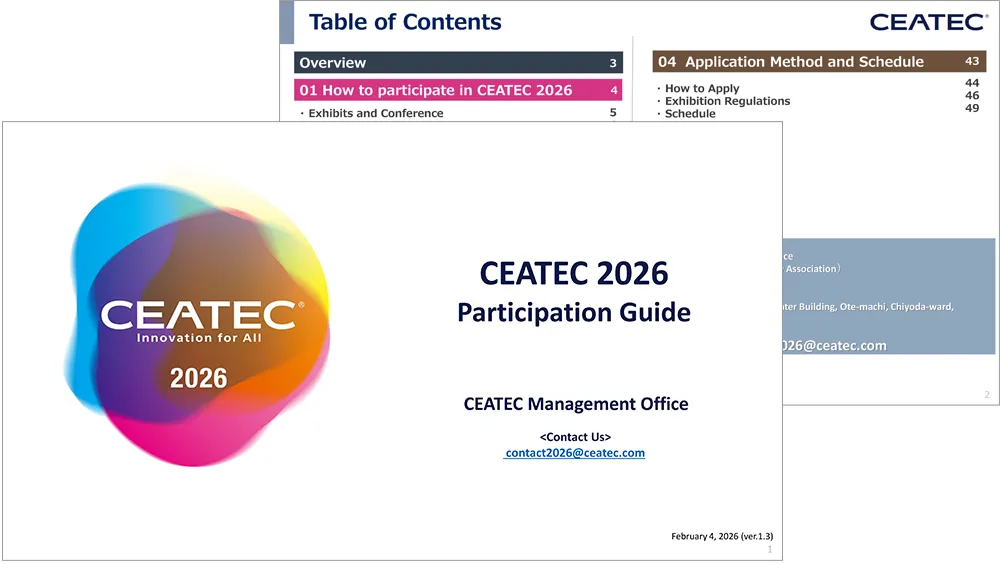Click the CEATEC logo beside Table of Contents
The height and width of the screenshot is (564, 1000).
point(928,22)
